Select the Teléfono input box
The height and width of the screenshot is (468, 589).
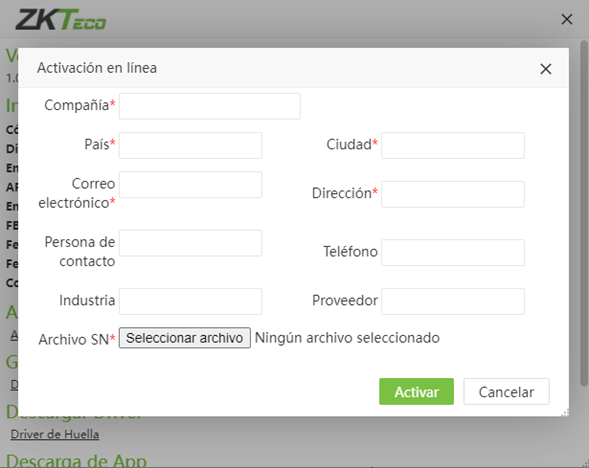point(453,252)
